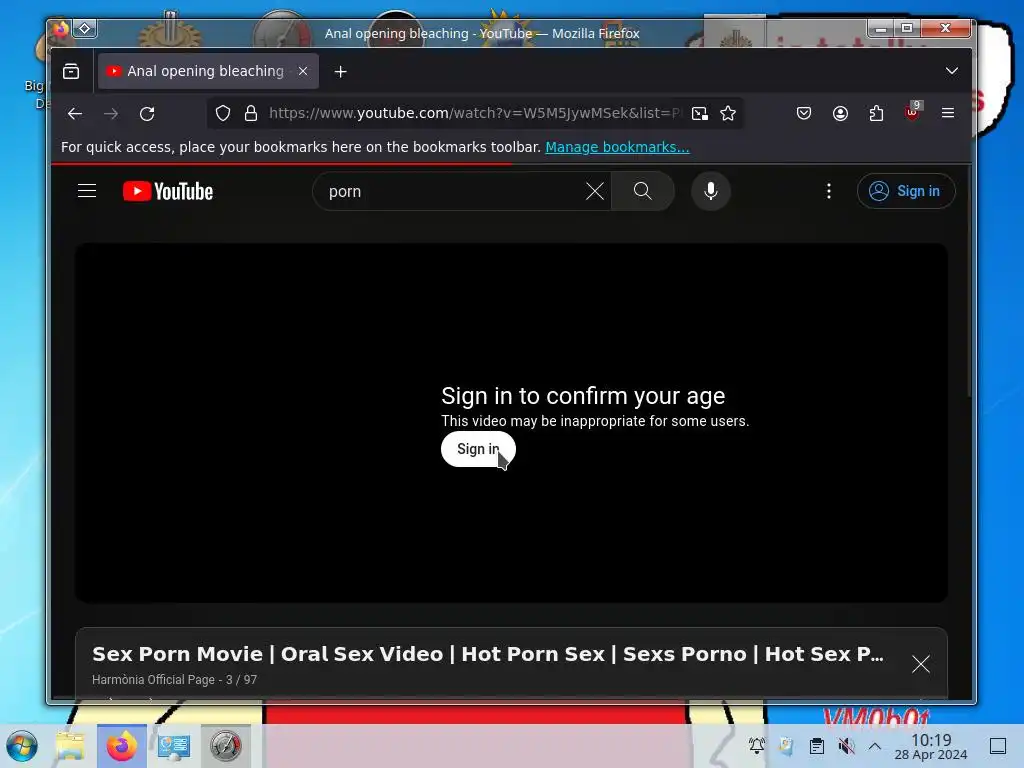Reload the current page
Viewport: 1024px width, 768px height.
148,114
